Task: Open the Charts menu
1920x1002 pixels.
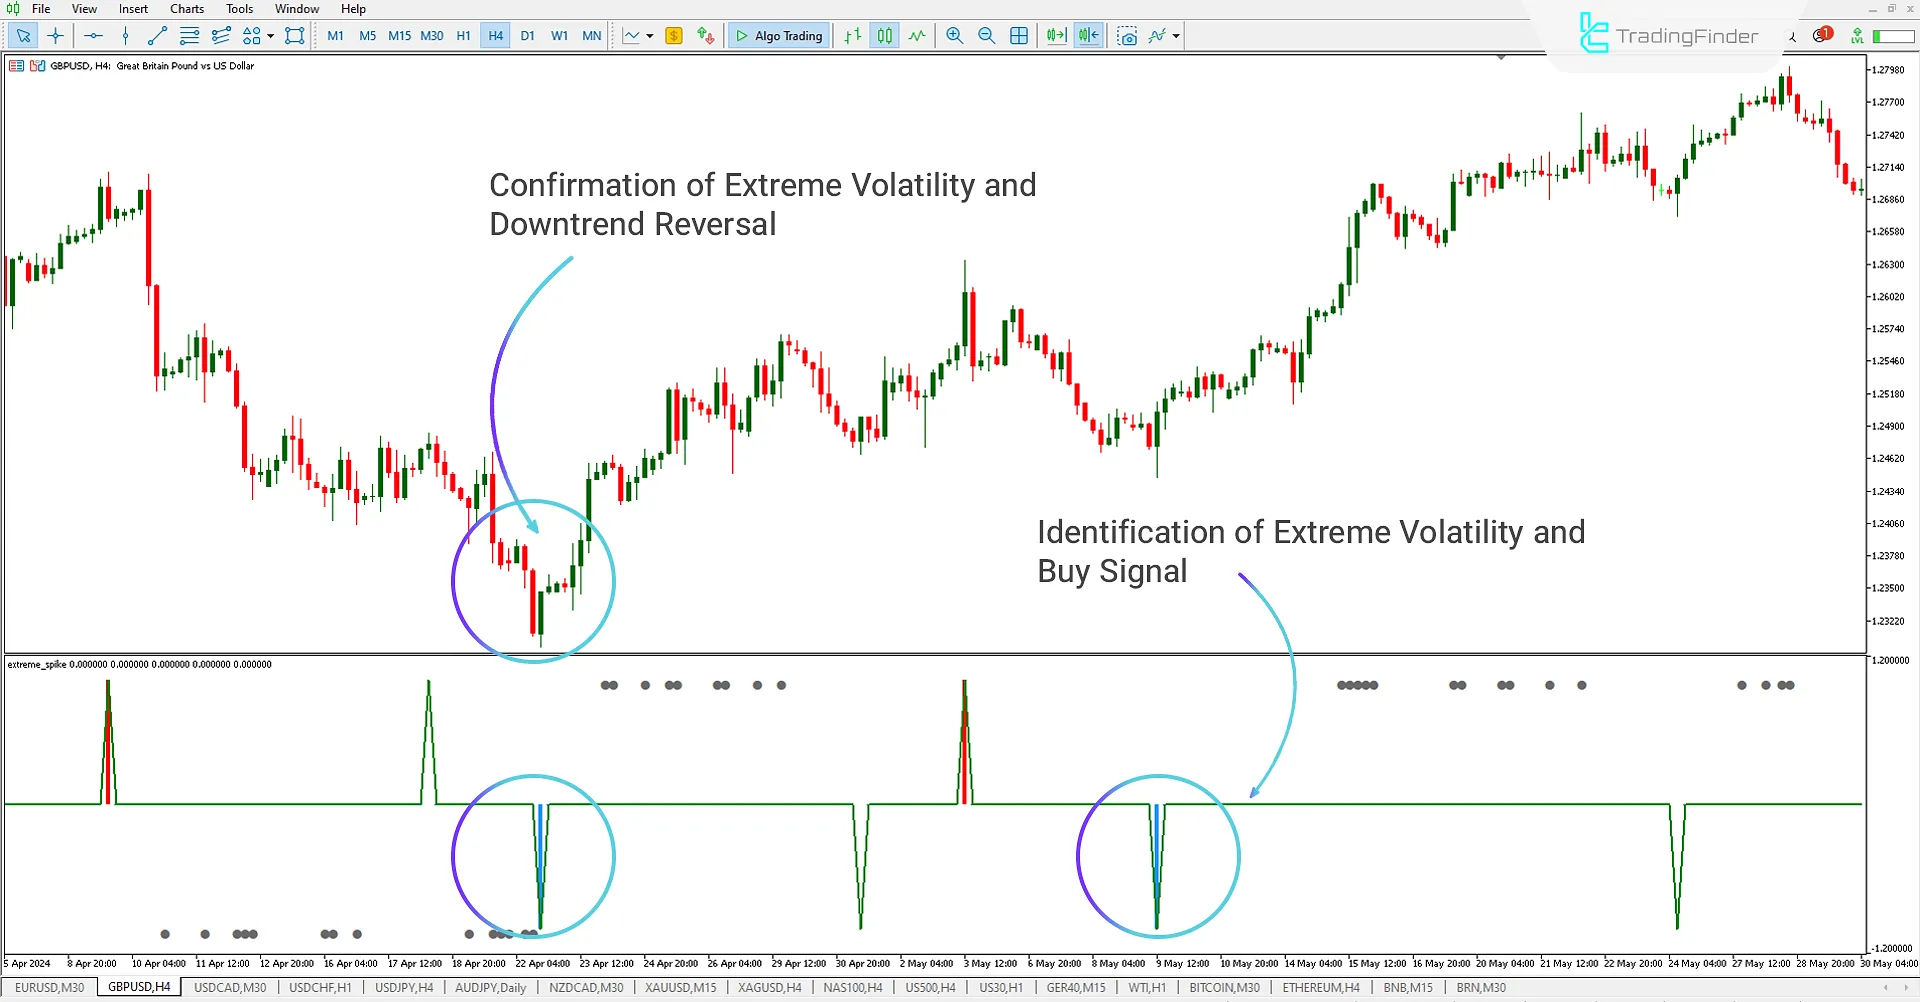Action: (186, 9)
